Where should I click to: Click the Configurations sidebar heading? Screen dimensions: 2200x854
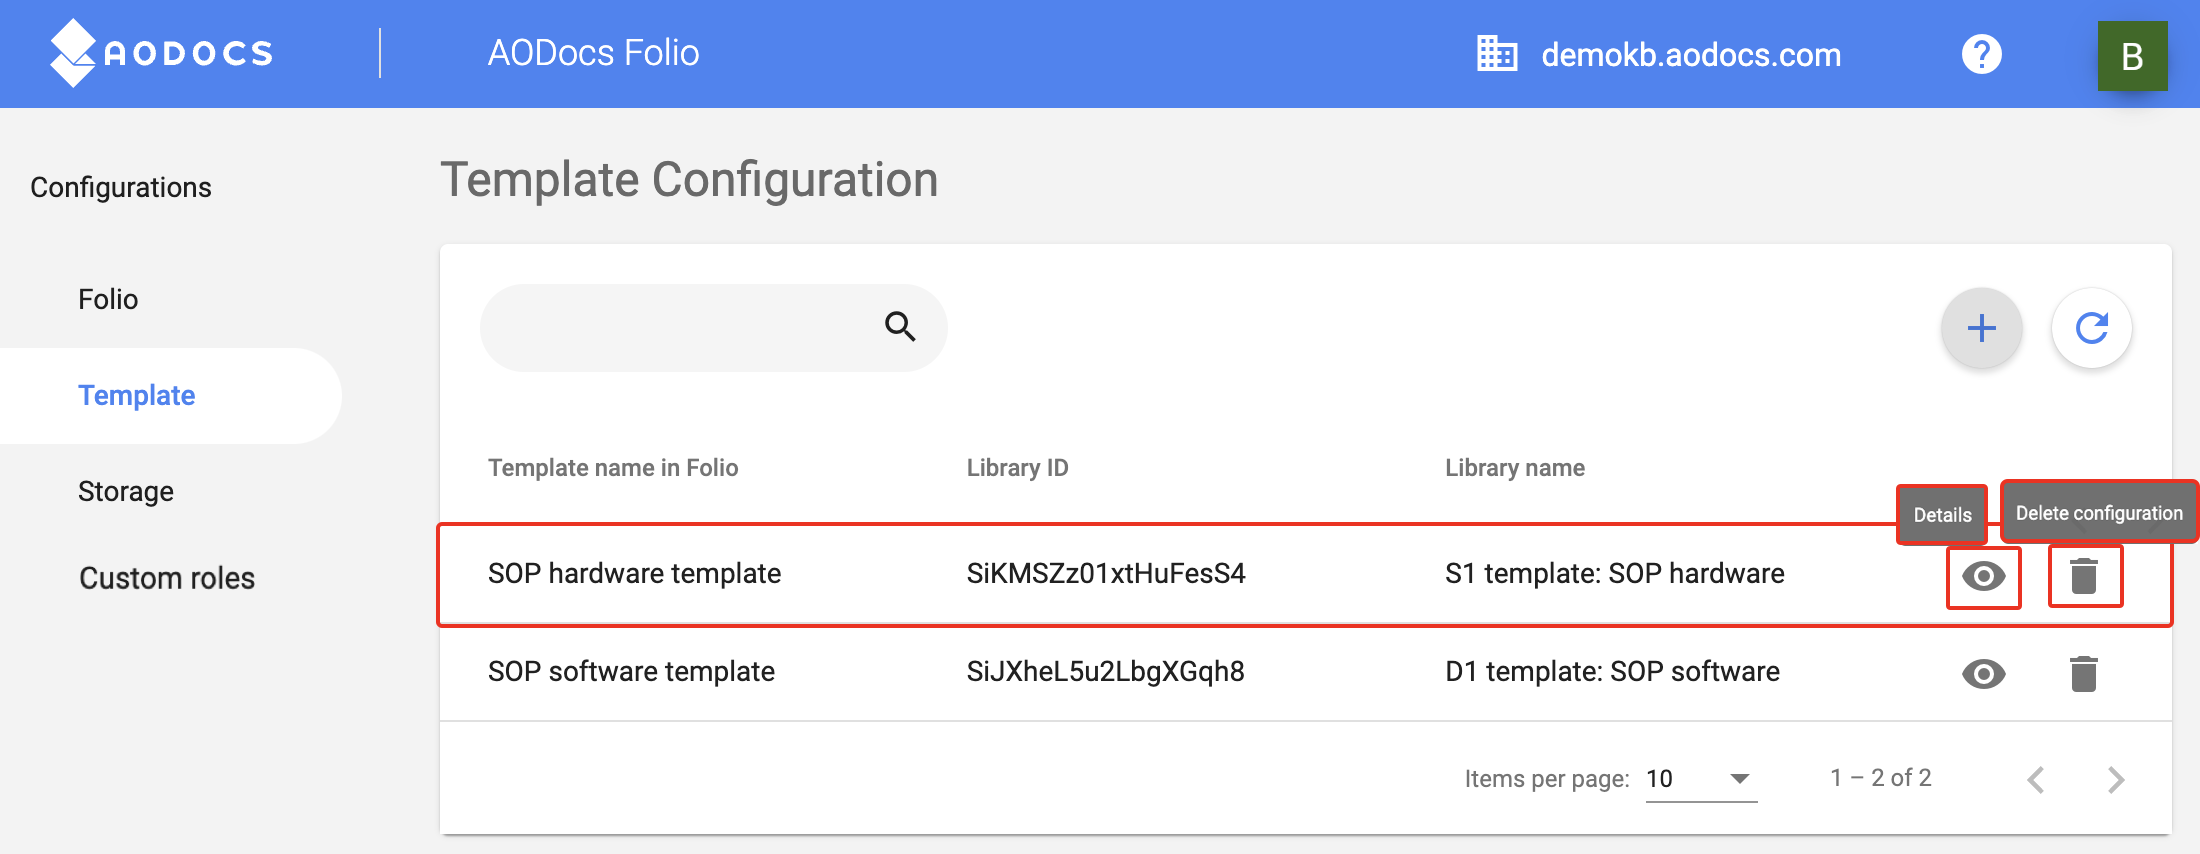[121, 187]
